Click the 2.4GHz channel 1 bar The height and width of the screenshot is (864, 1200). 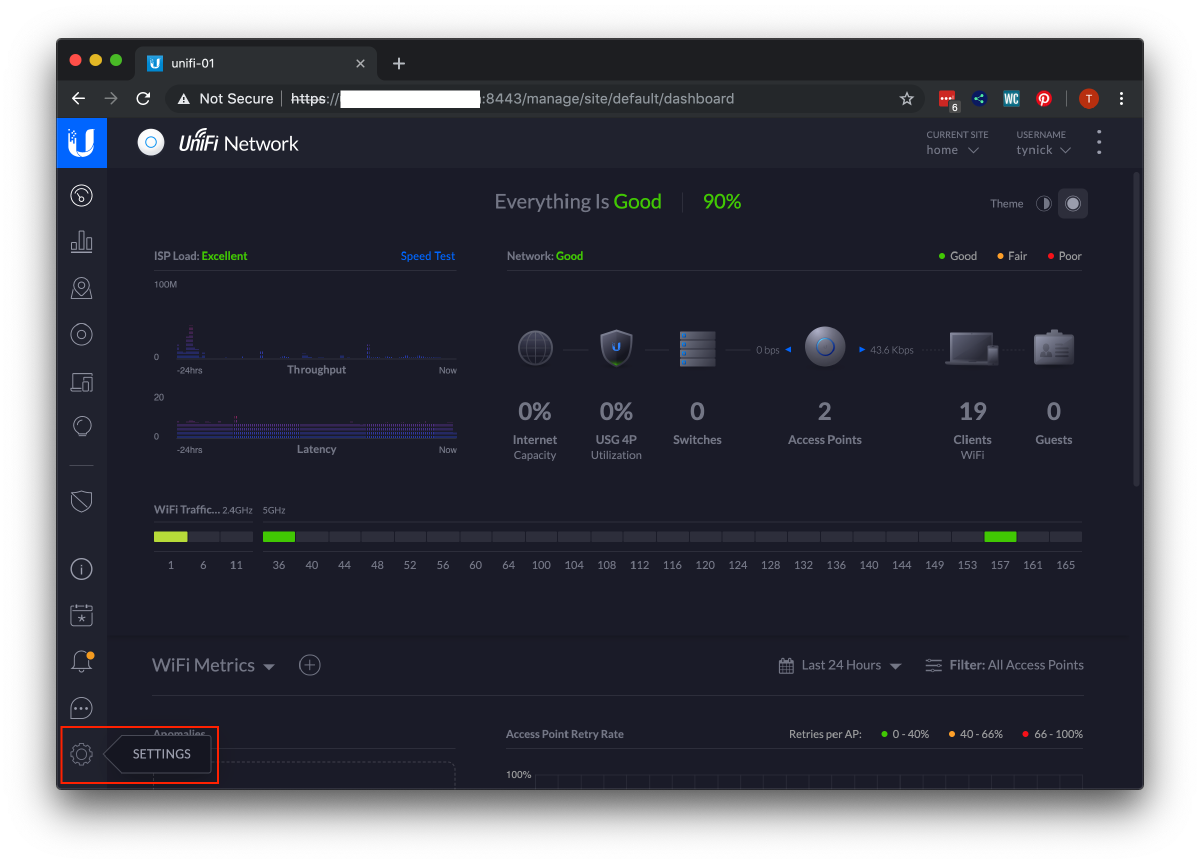[170, 537]
